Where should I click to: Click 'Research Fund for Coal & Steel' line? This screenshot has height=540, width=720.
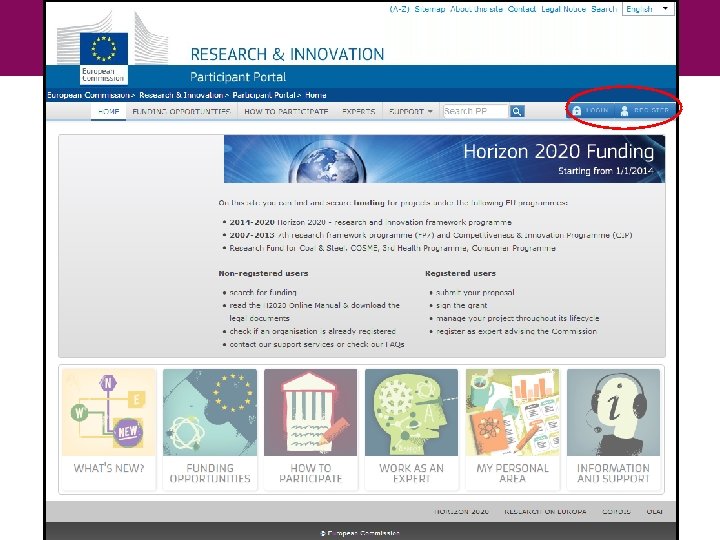(x=392, y=248)
